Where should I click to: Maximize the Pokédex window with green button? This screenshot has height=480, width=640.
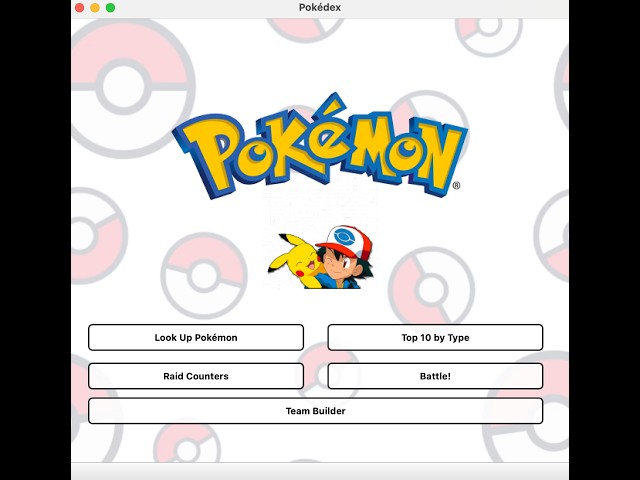tap(110, 8)
